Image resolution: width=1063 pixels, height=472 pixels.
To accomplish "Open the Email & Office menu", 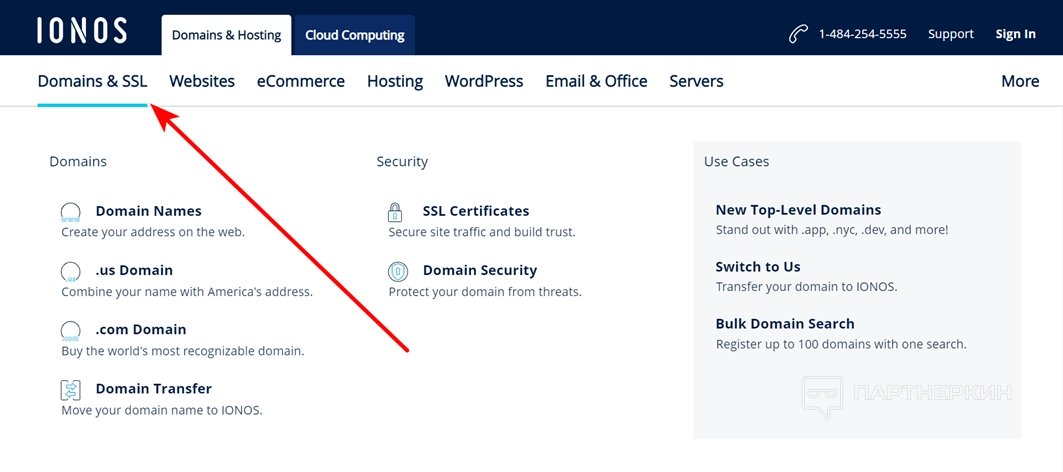I will point(596,81).
